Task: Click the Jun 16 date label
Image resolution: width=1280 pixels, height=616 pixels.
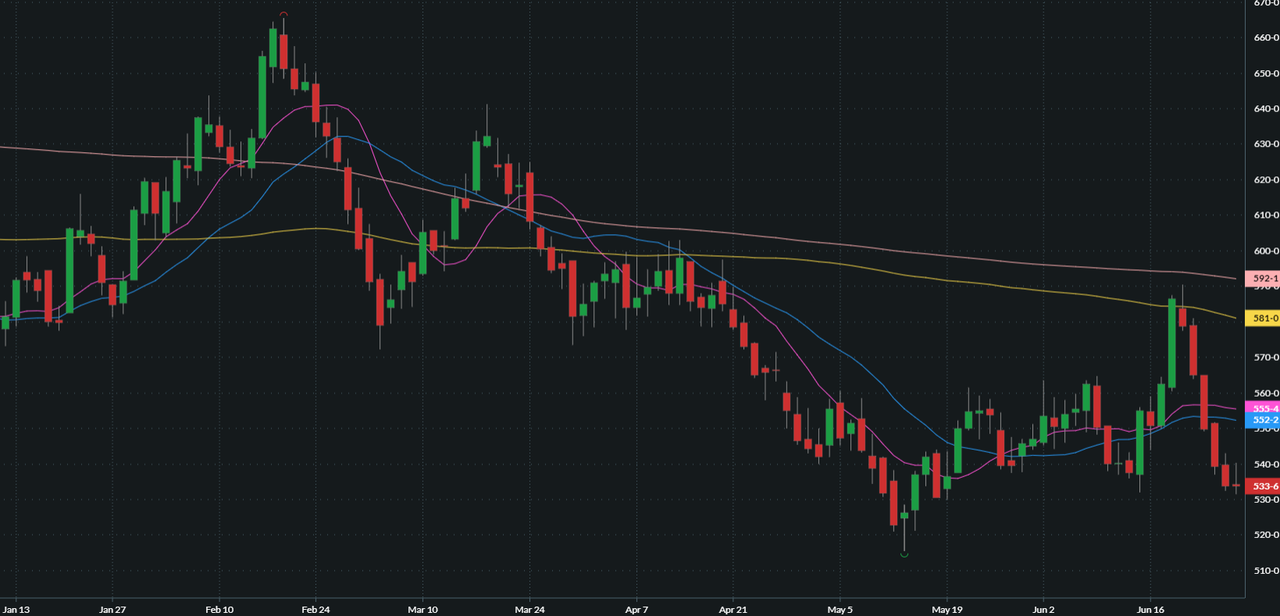Action: tap(1152, 609)
